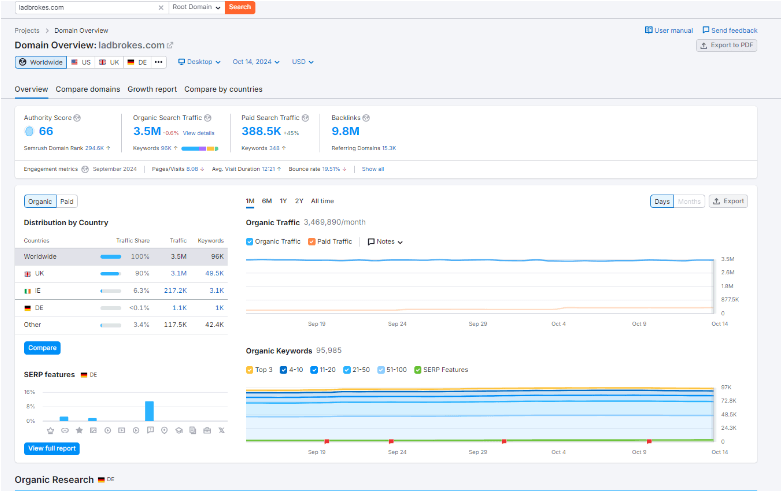781x492 pixels.
Task: Click the Authority Score blue circle icon
Action: coord(29,131)
